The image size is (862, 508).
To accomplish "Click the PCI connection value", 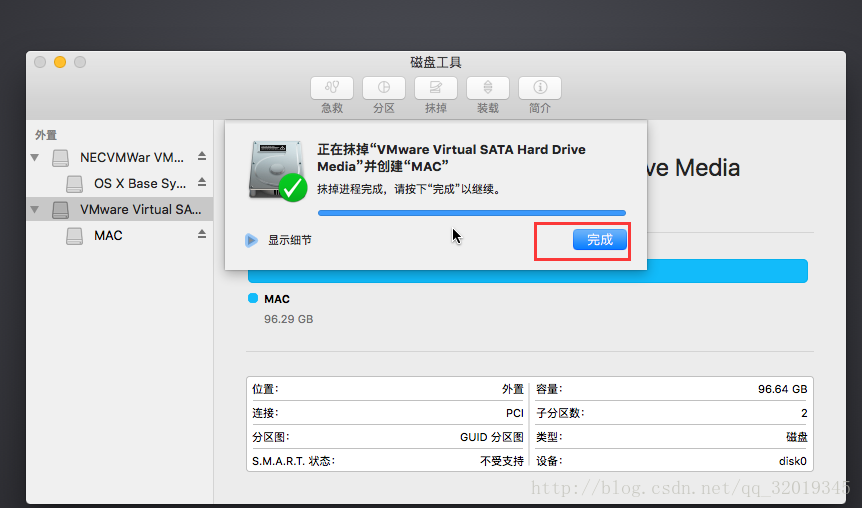I will pyautogui.click(x=515, y=413).
